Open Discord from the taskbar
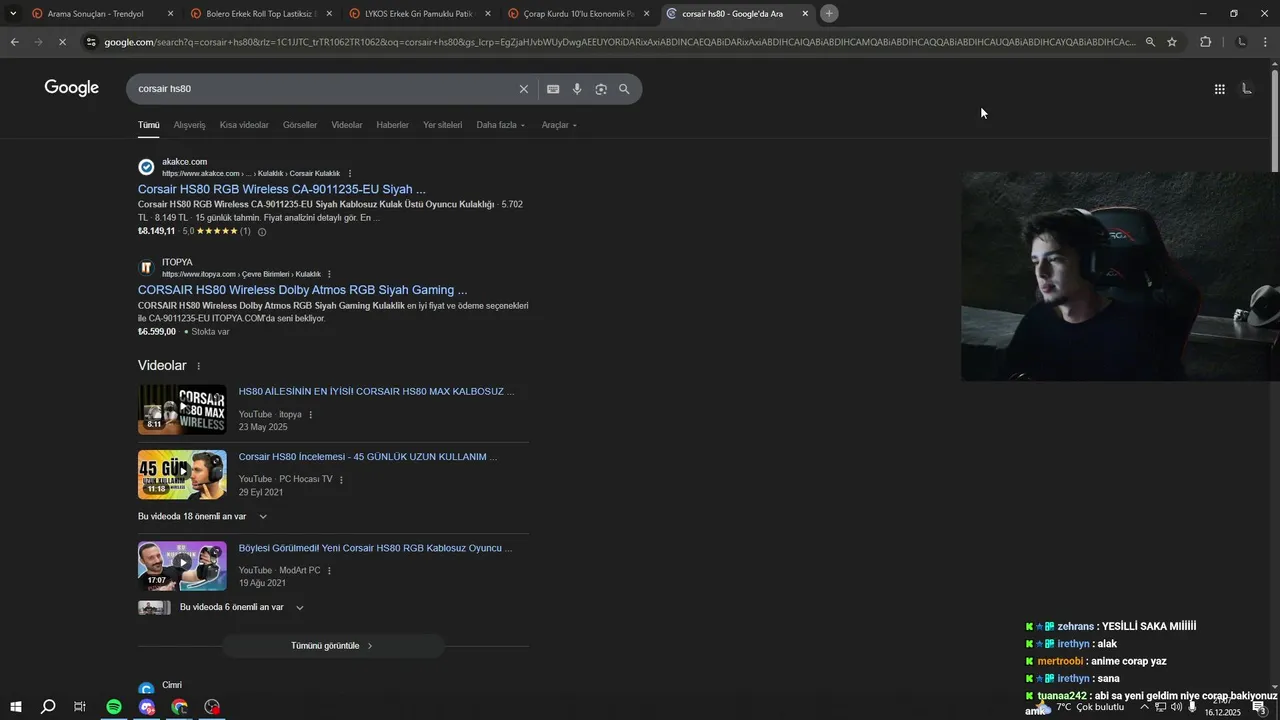This screenshot has width=1280, height=720. point(147,707)
